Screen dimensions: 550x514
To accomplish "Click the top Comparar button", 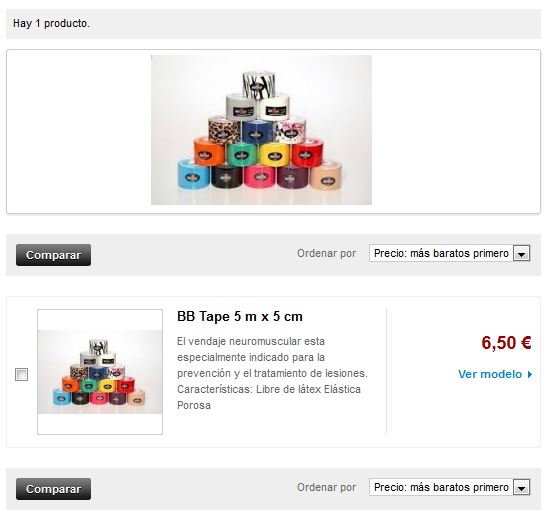I will [53, 255].
